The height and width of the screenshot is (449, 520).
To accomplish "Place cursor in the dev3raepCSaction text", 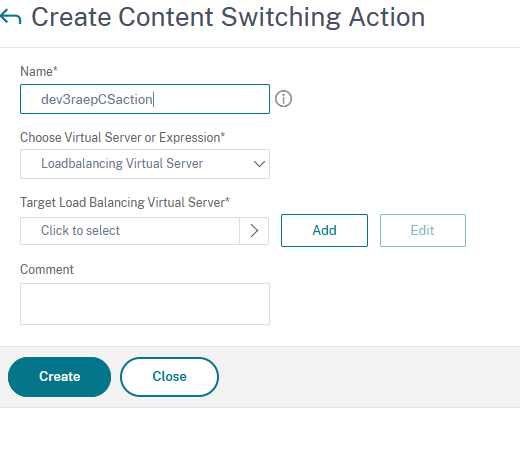I will tap(97, 99).
